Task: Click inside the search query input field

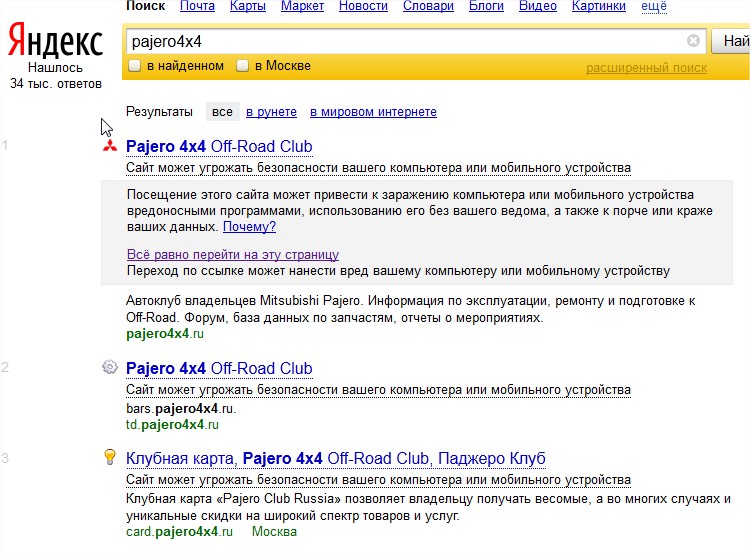Action: [x=400, y=41]
